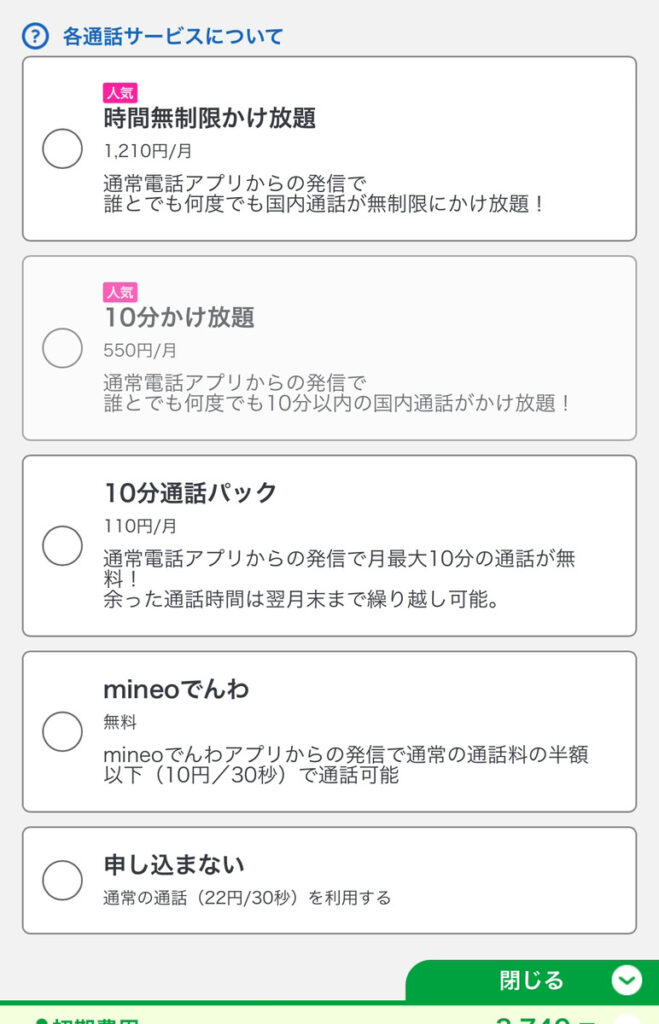Image resolution: width=659 pixels, height=1024 pixels.
Task: Select the 10分通話パック radio button
Action: [x=62, y=546]
